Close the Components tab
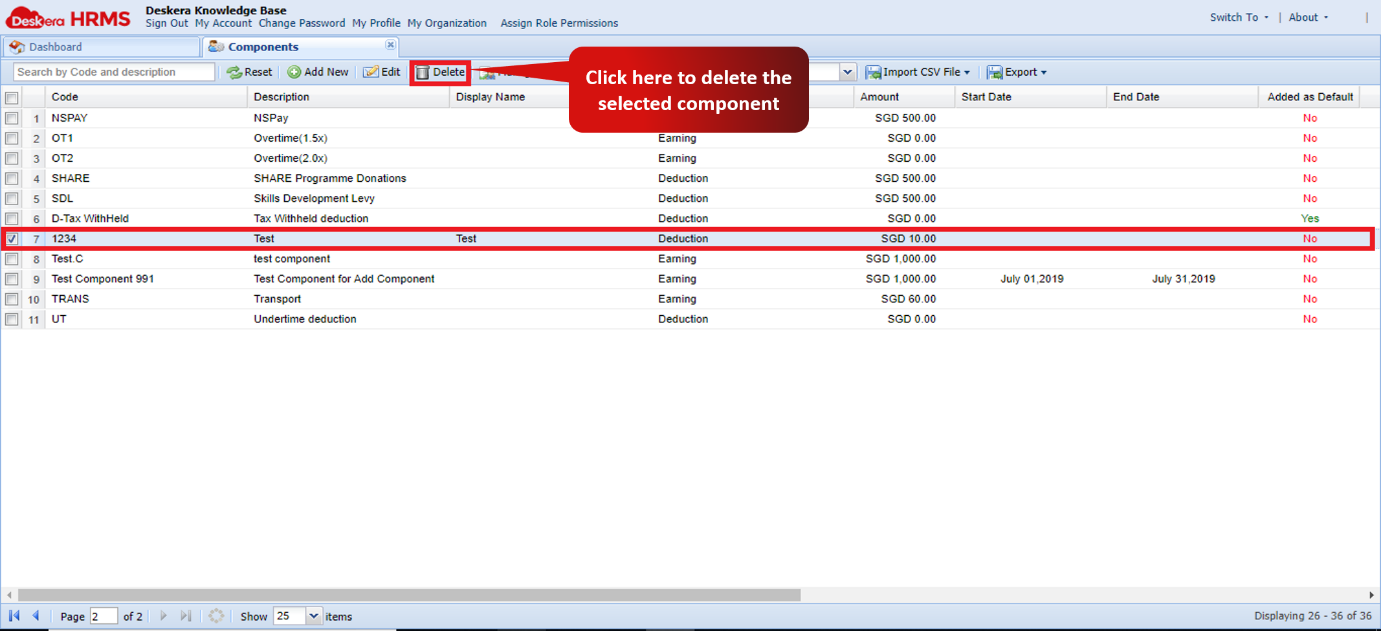The image size is (1381, 631). [390, 45]
